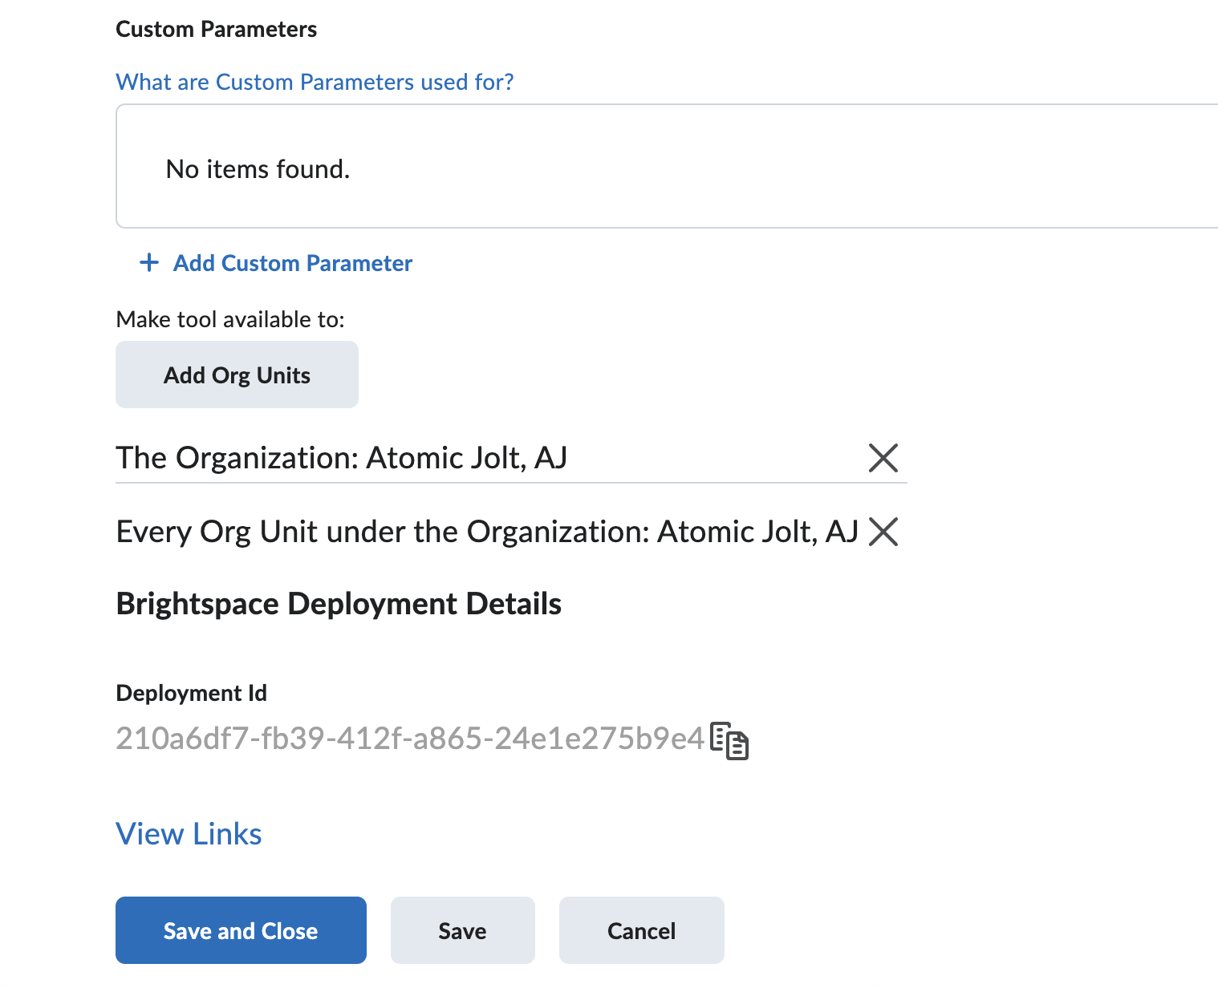
Task: Click the "Custom Parameters" section heading
Action: point(216,29)
